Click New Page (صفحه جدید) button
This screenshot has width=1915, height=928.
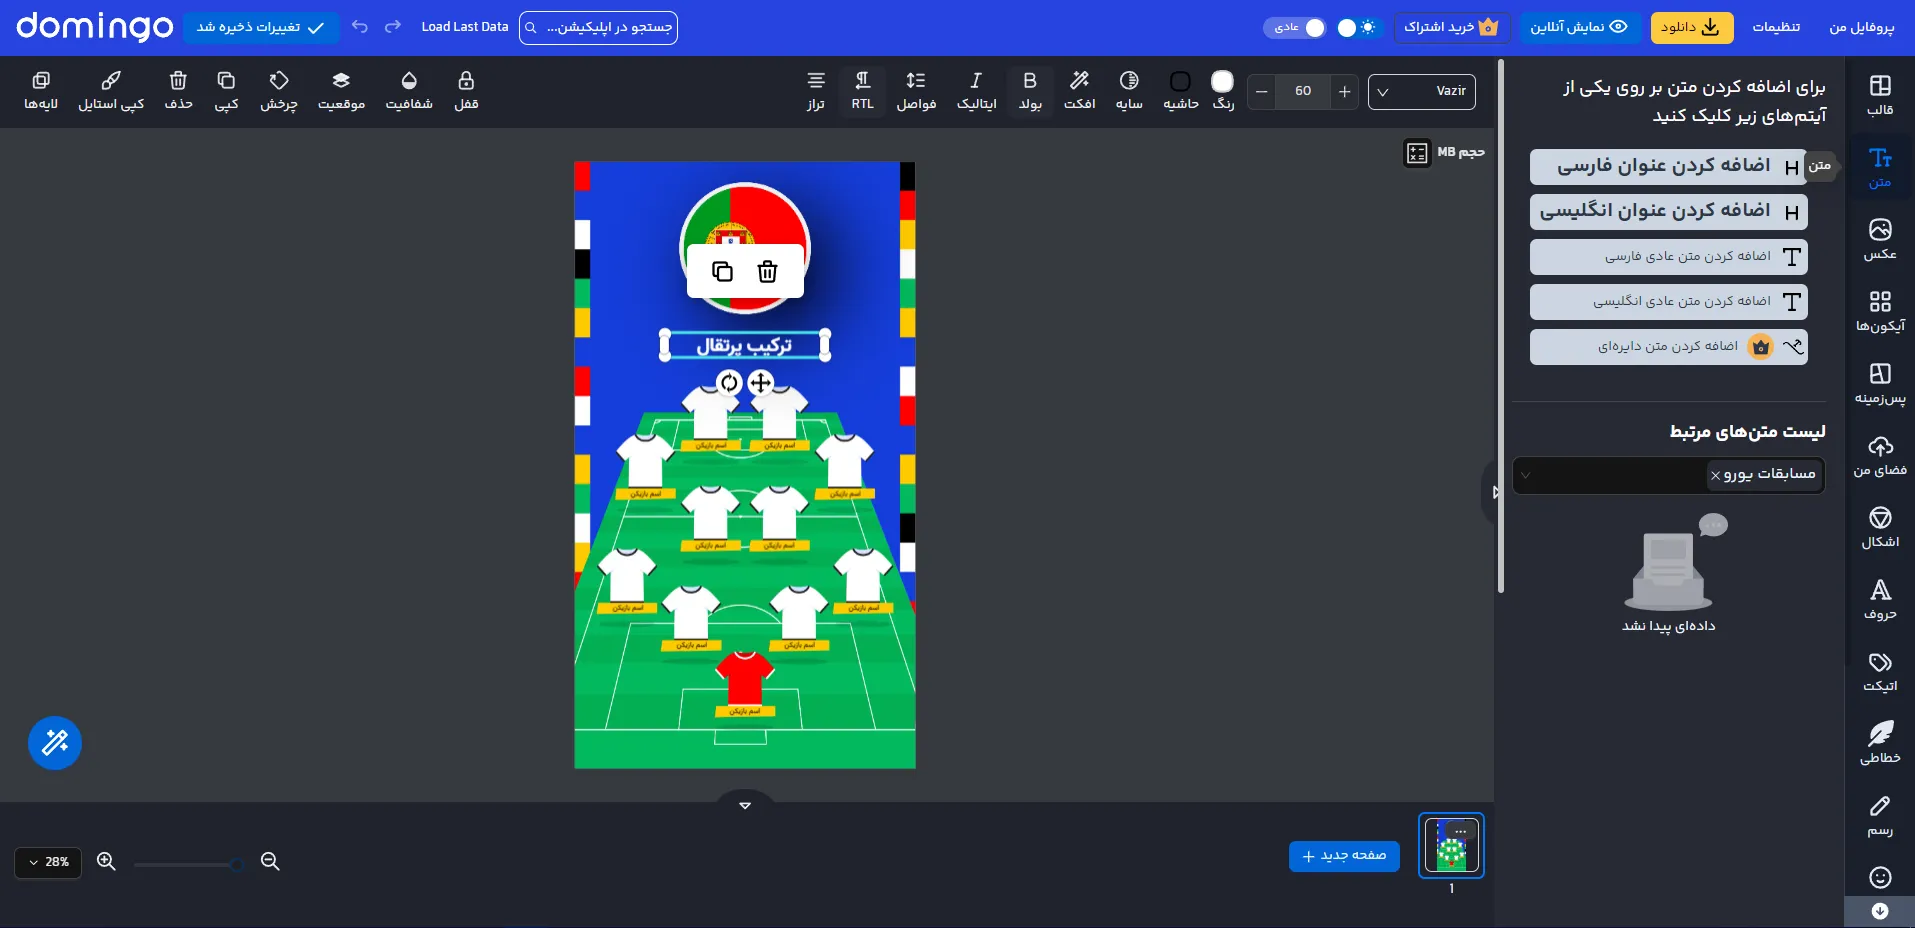click(x=1344, y=856)
